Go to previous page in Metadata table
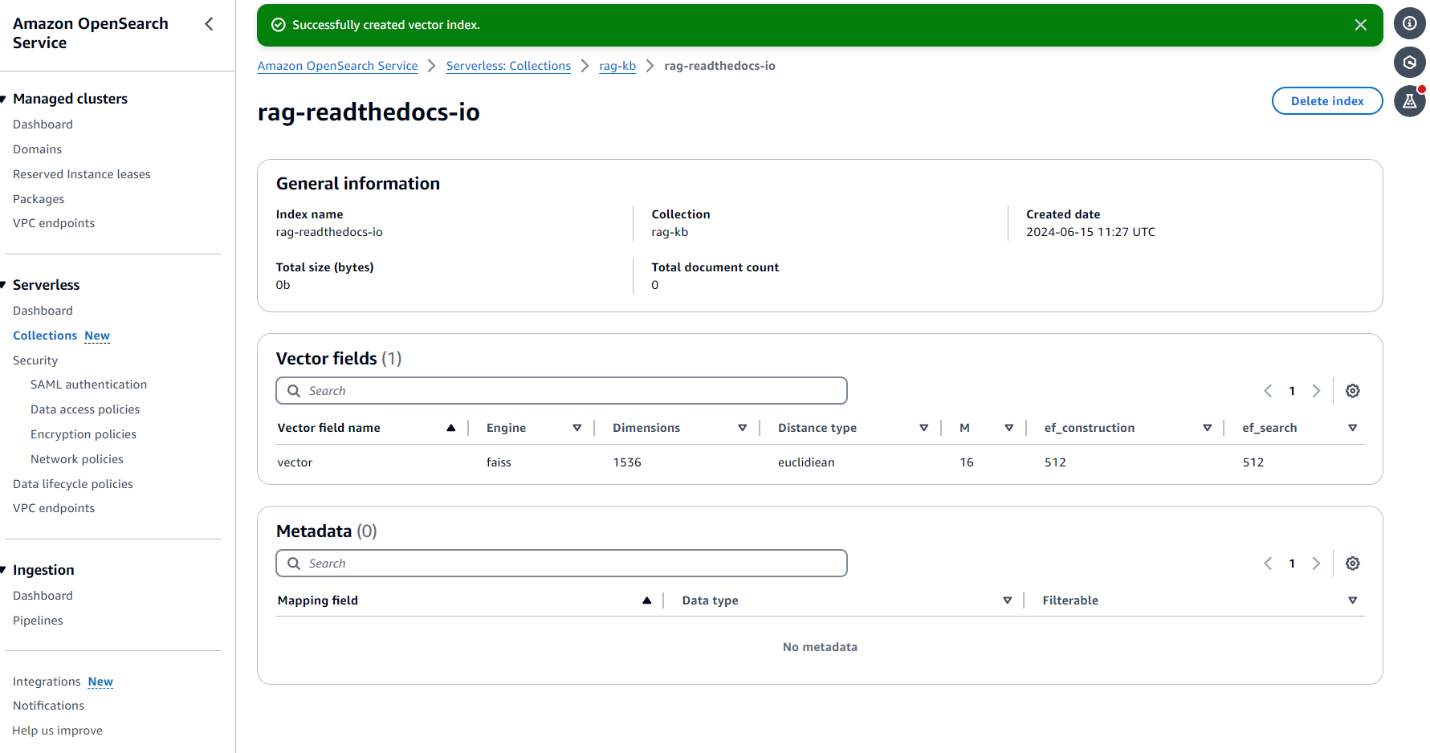This screenshot has height=753, width=1430. pos(1267,564)
